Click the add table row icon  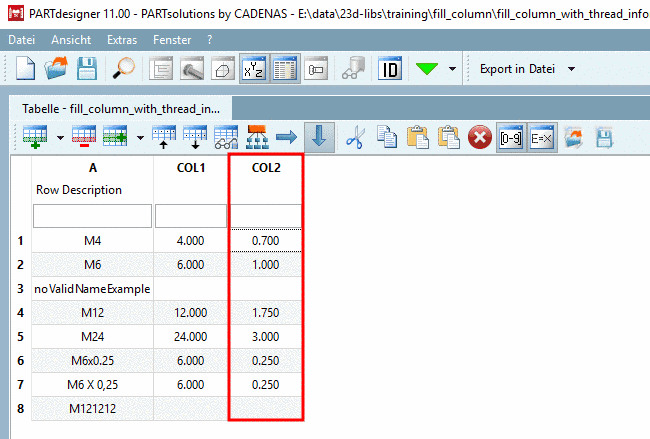35,137
